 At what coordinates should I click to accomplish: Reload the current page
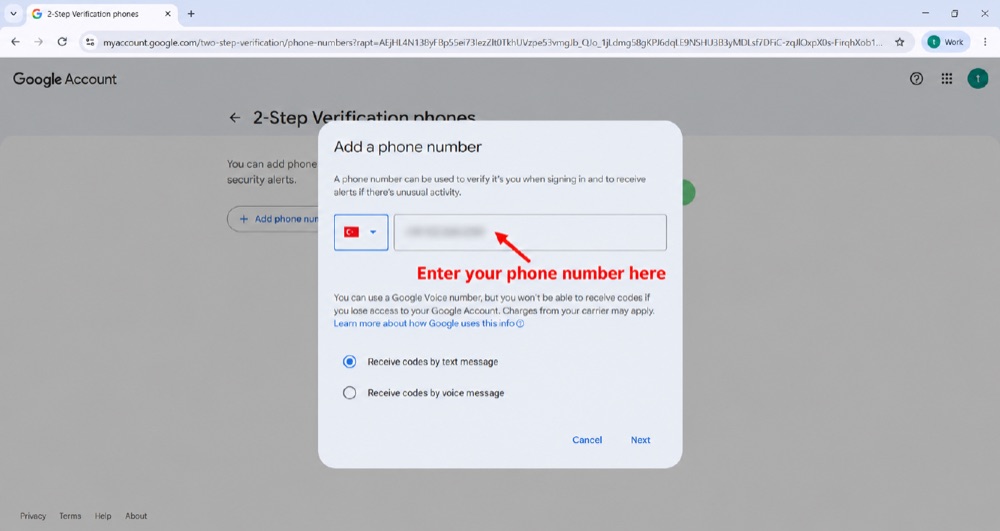pyautogui.click(x=62, y=42)
